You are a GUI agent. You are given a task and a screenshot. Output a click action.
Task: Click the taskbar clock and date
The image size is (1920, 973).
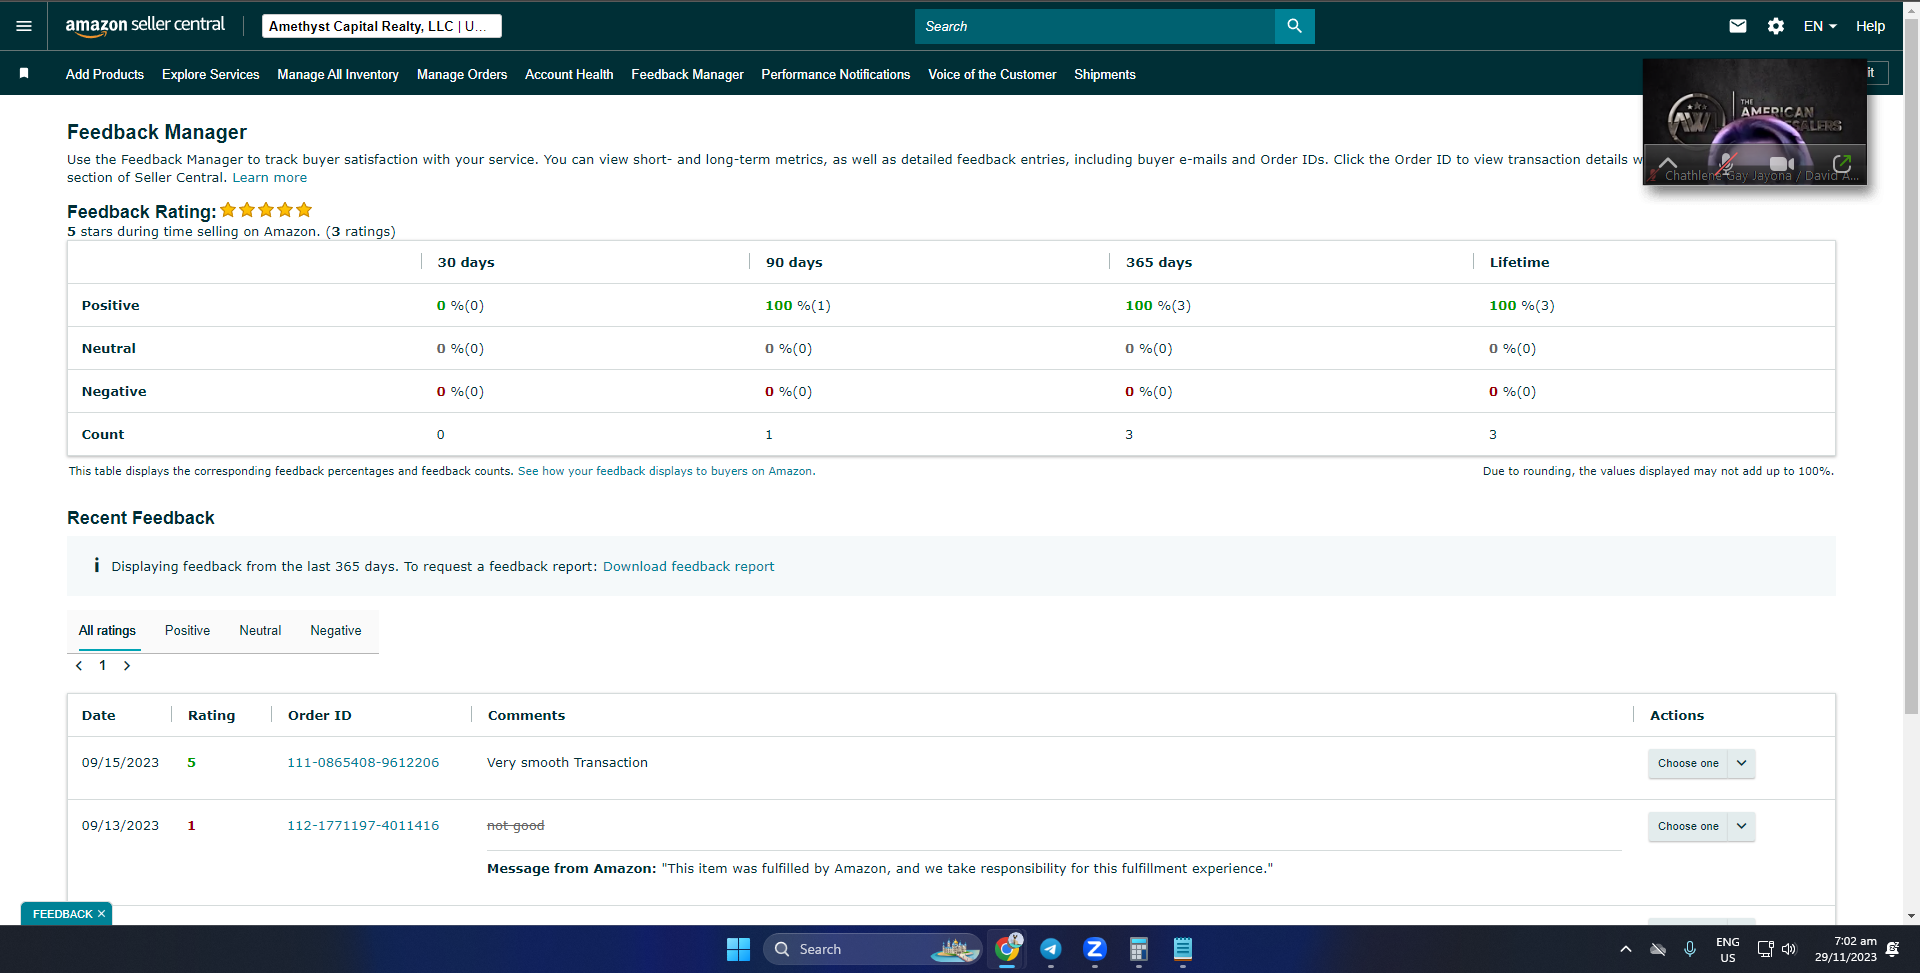(x=1846, y=949)
